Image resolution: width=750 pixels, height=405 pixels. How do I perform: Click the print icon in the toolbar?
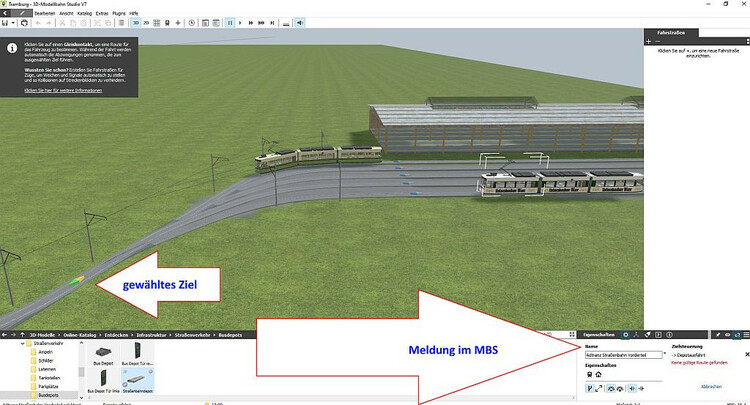point(24,23)
